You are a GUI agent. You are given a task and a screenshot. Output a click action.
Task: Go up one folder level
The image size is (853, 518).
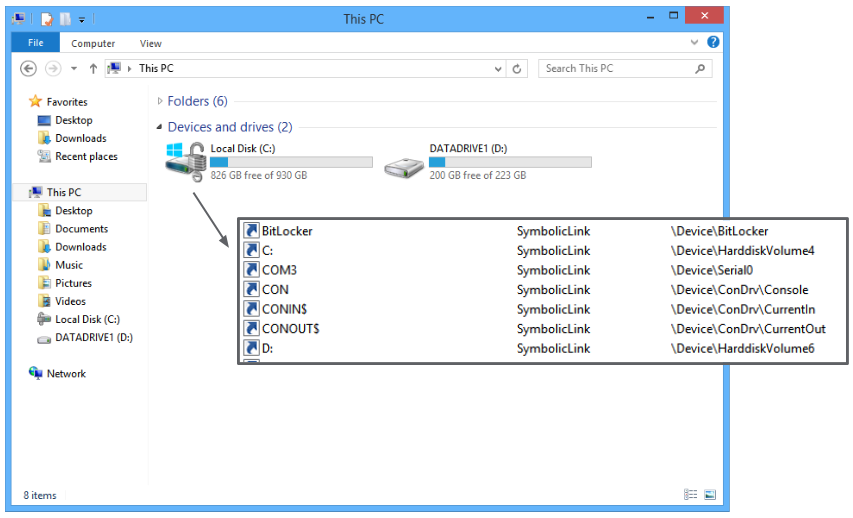(x=93, y=69)
